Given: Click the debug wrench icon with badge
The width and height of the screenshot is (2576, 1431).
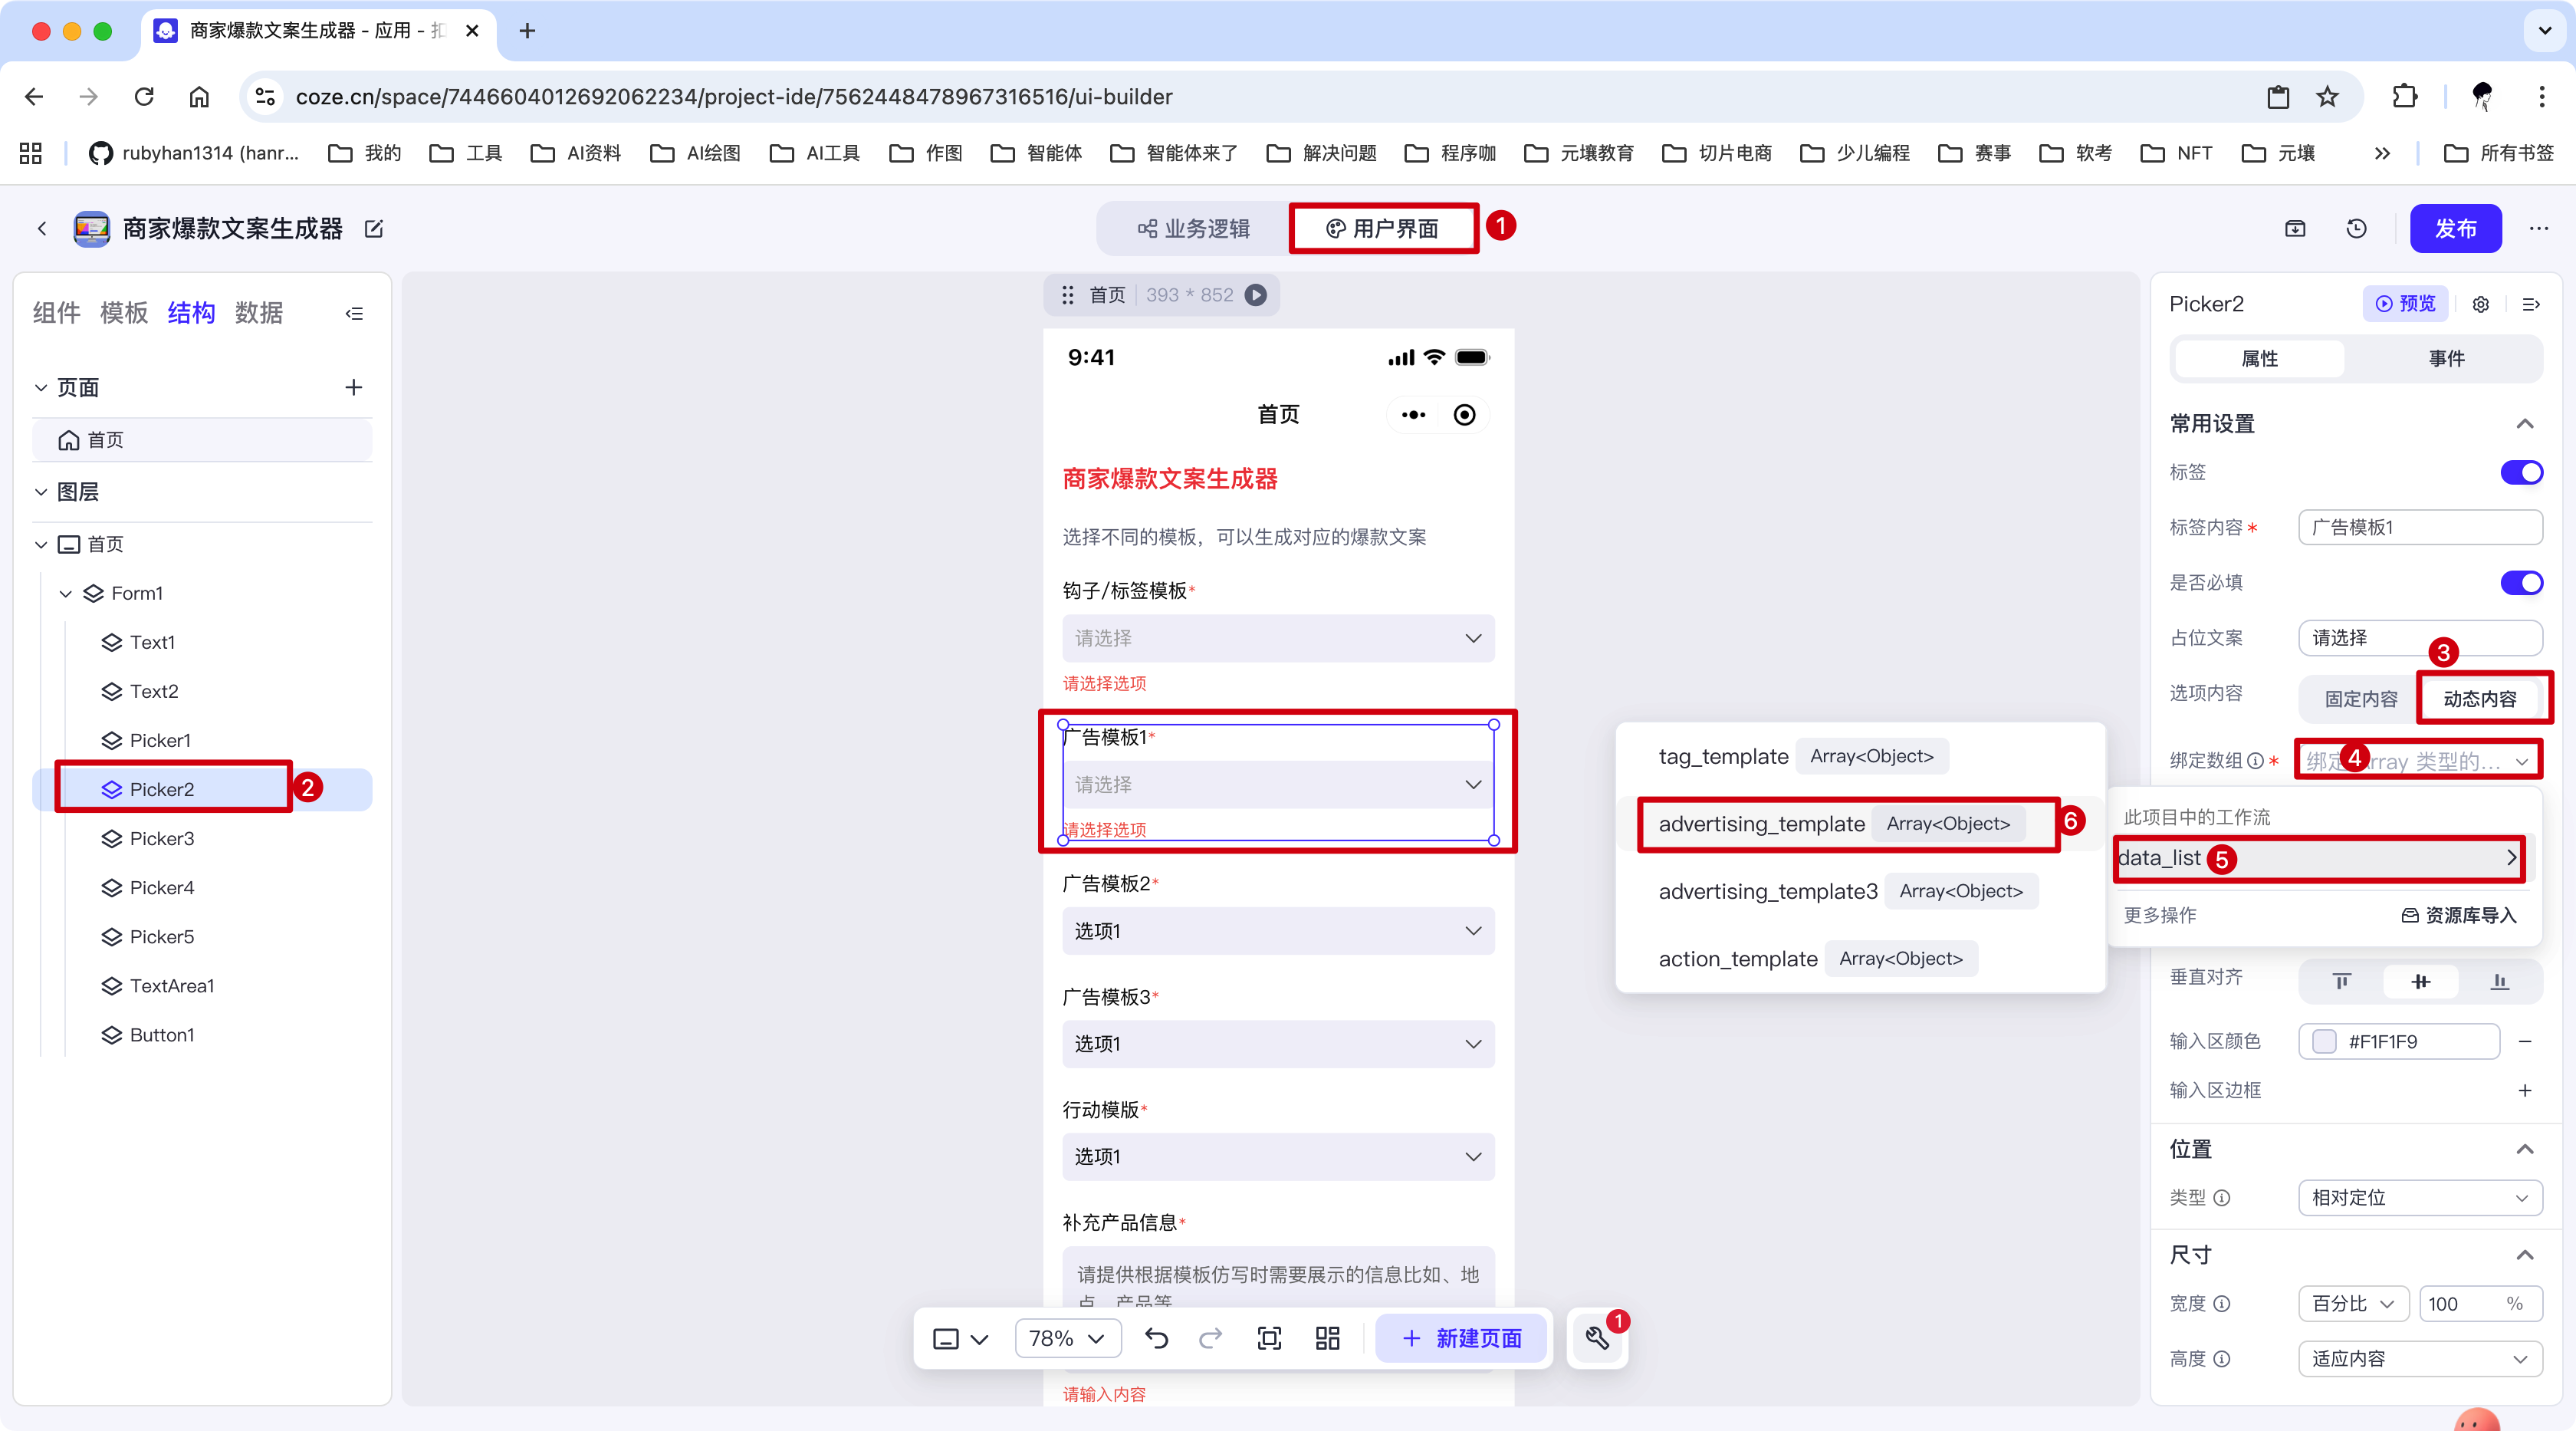Looking at the screenshot, I should coord(1597,1338).
